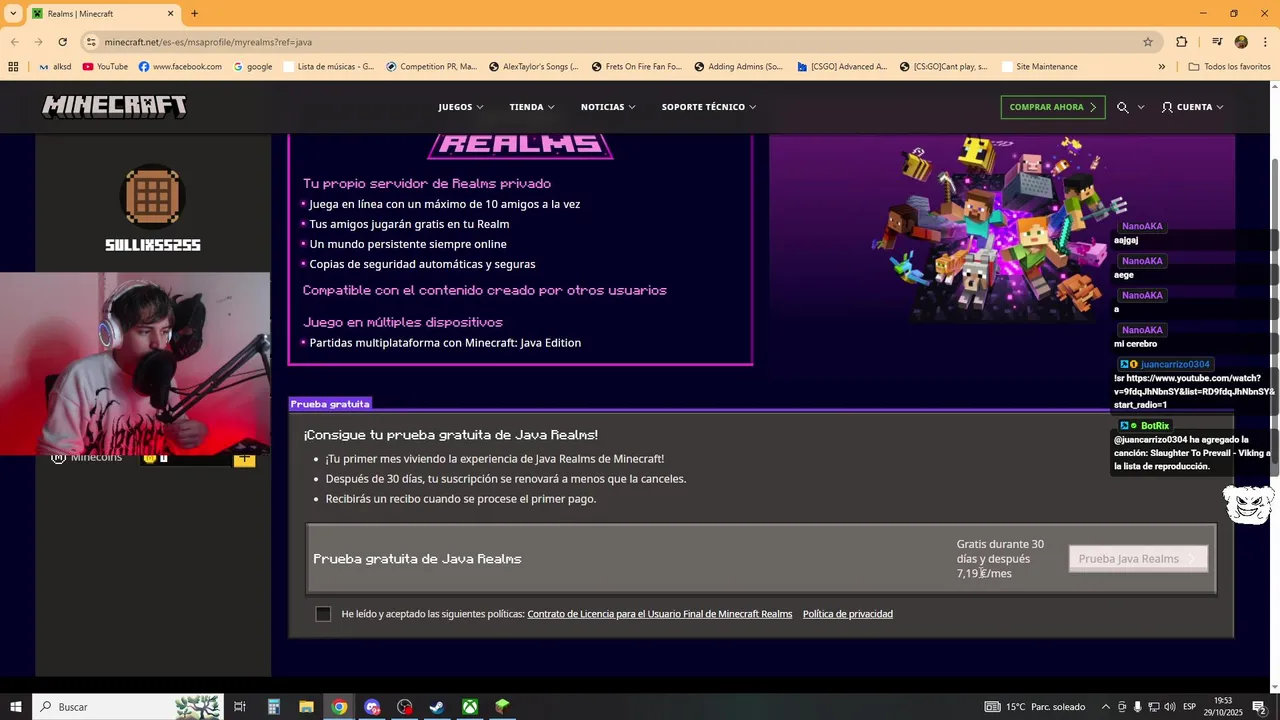1280x720 pixels.
Task: Click the SULLIX55255 username
Action: point(153,245)
